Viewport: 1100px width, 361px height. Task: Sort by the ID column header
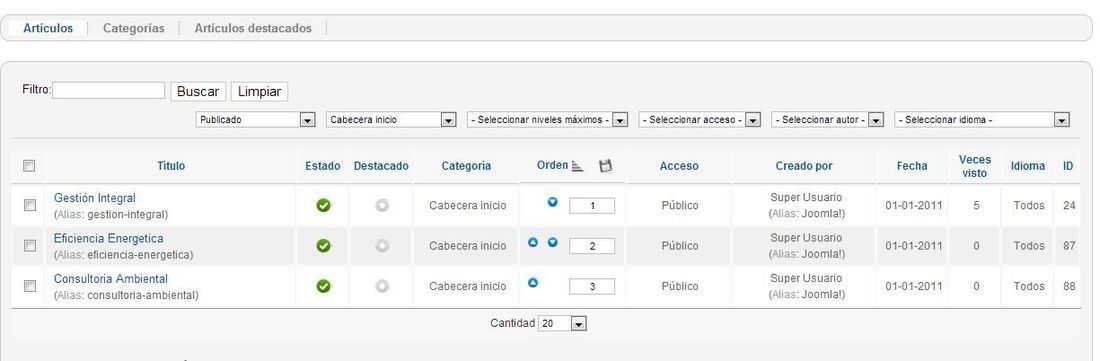(x=1068, y=166)
